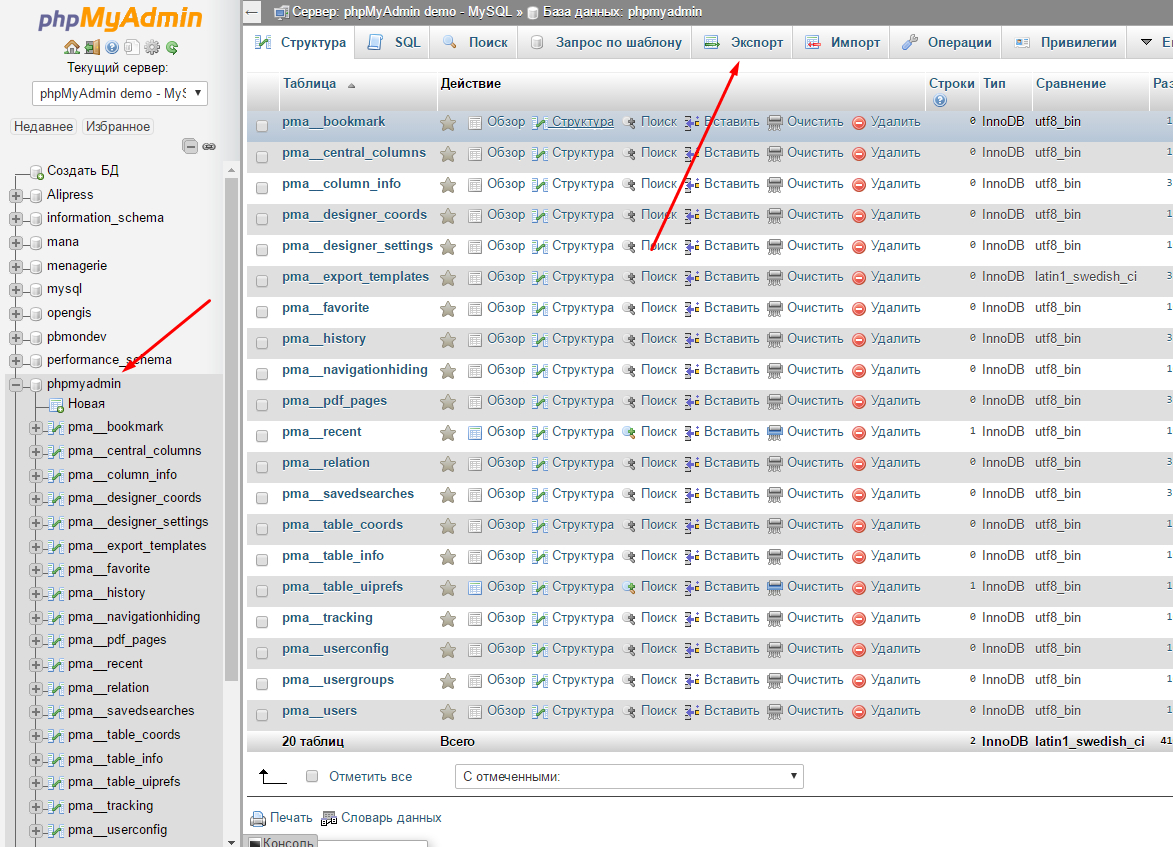Open the pma__designer_coords table link

(355, 215)
